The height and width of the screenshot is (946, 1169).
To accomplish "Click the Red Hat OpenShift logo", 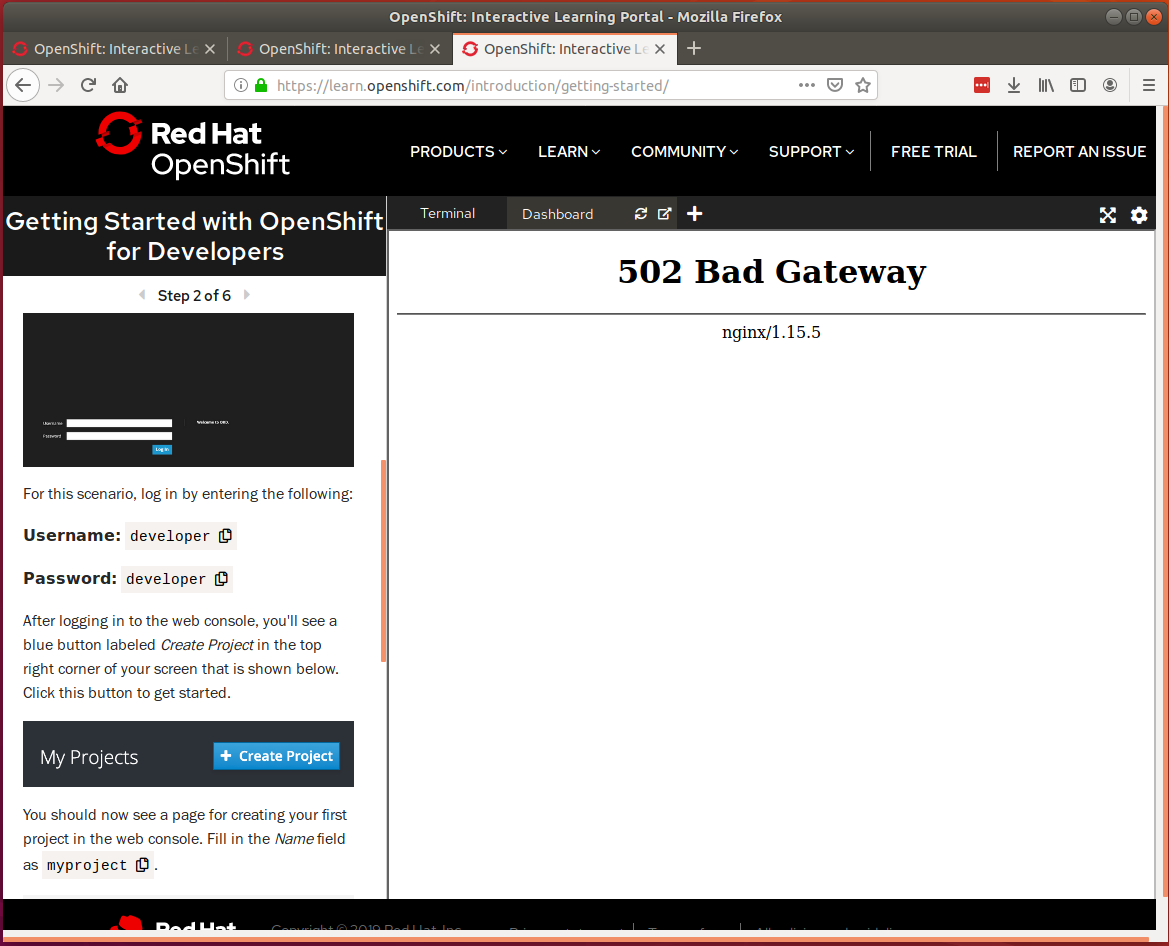I will coord(192,150).
